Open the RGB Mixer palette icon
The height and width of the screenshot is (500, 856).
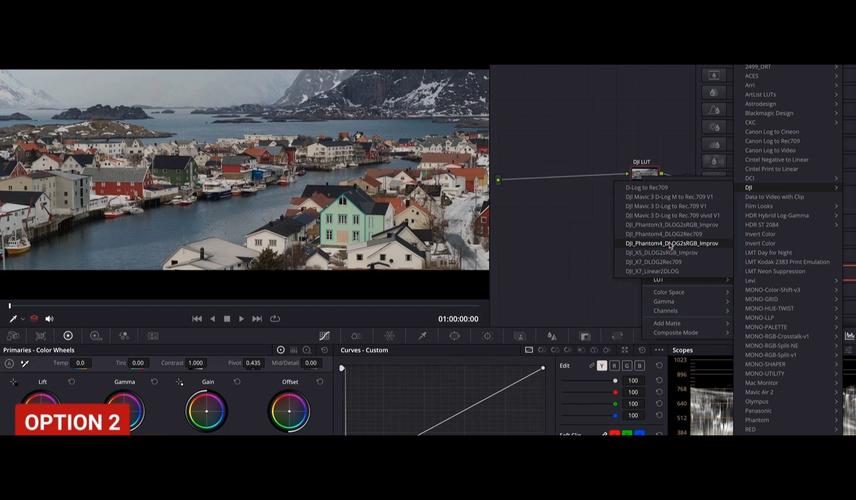coord(124,336)
